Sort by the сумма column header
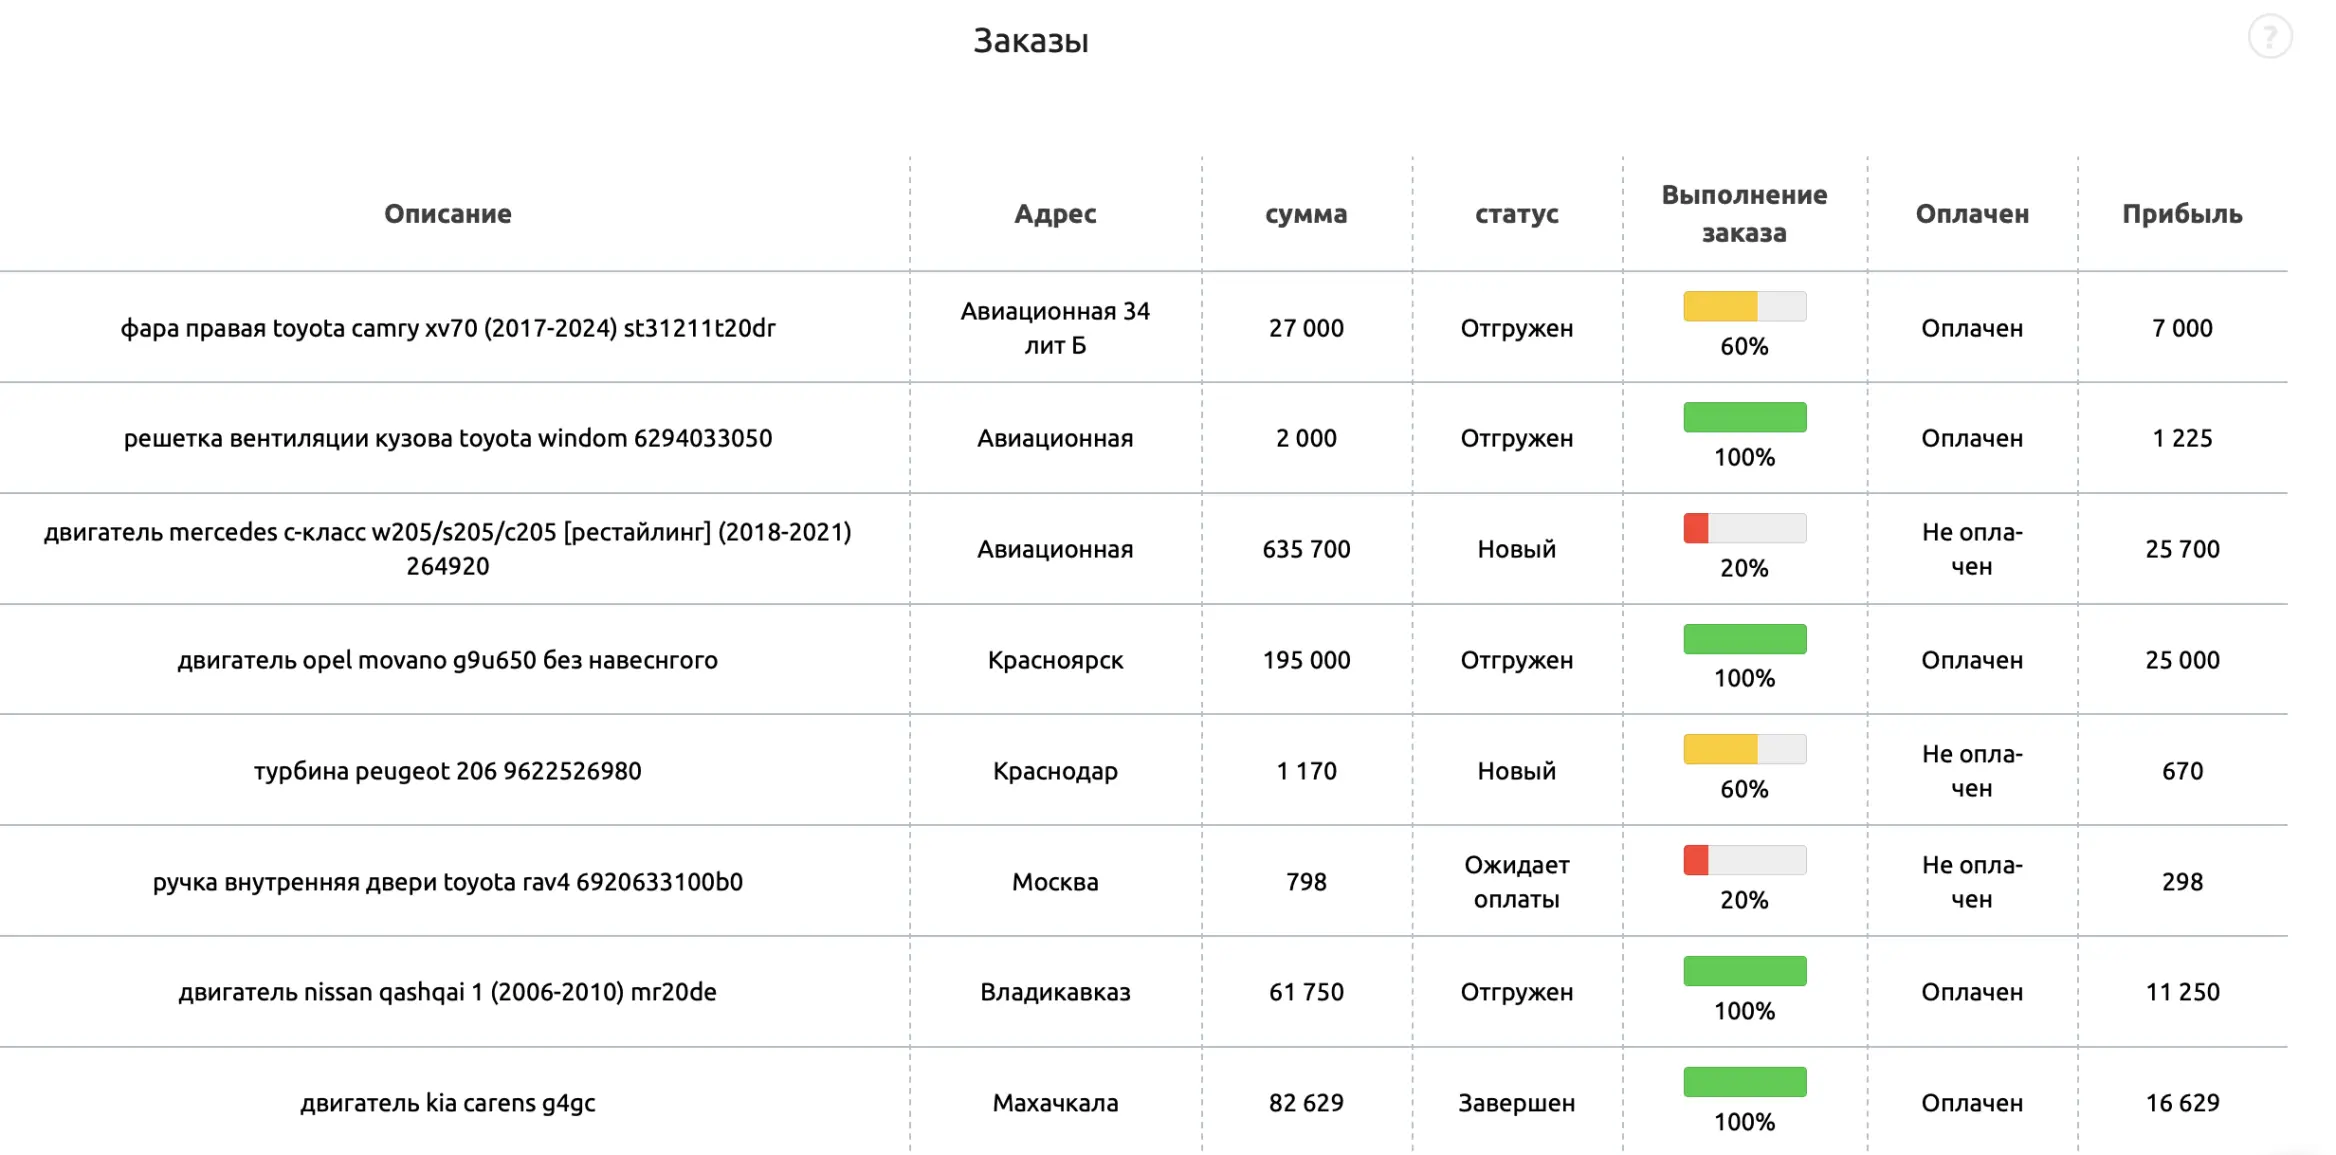This screenshot has width=2336, height=1155. tap(1305, 214)
